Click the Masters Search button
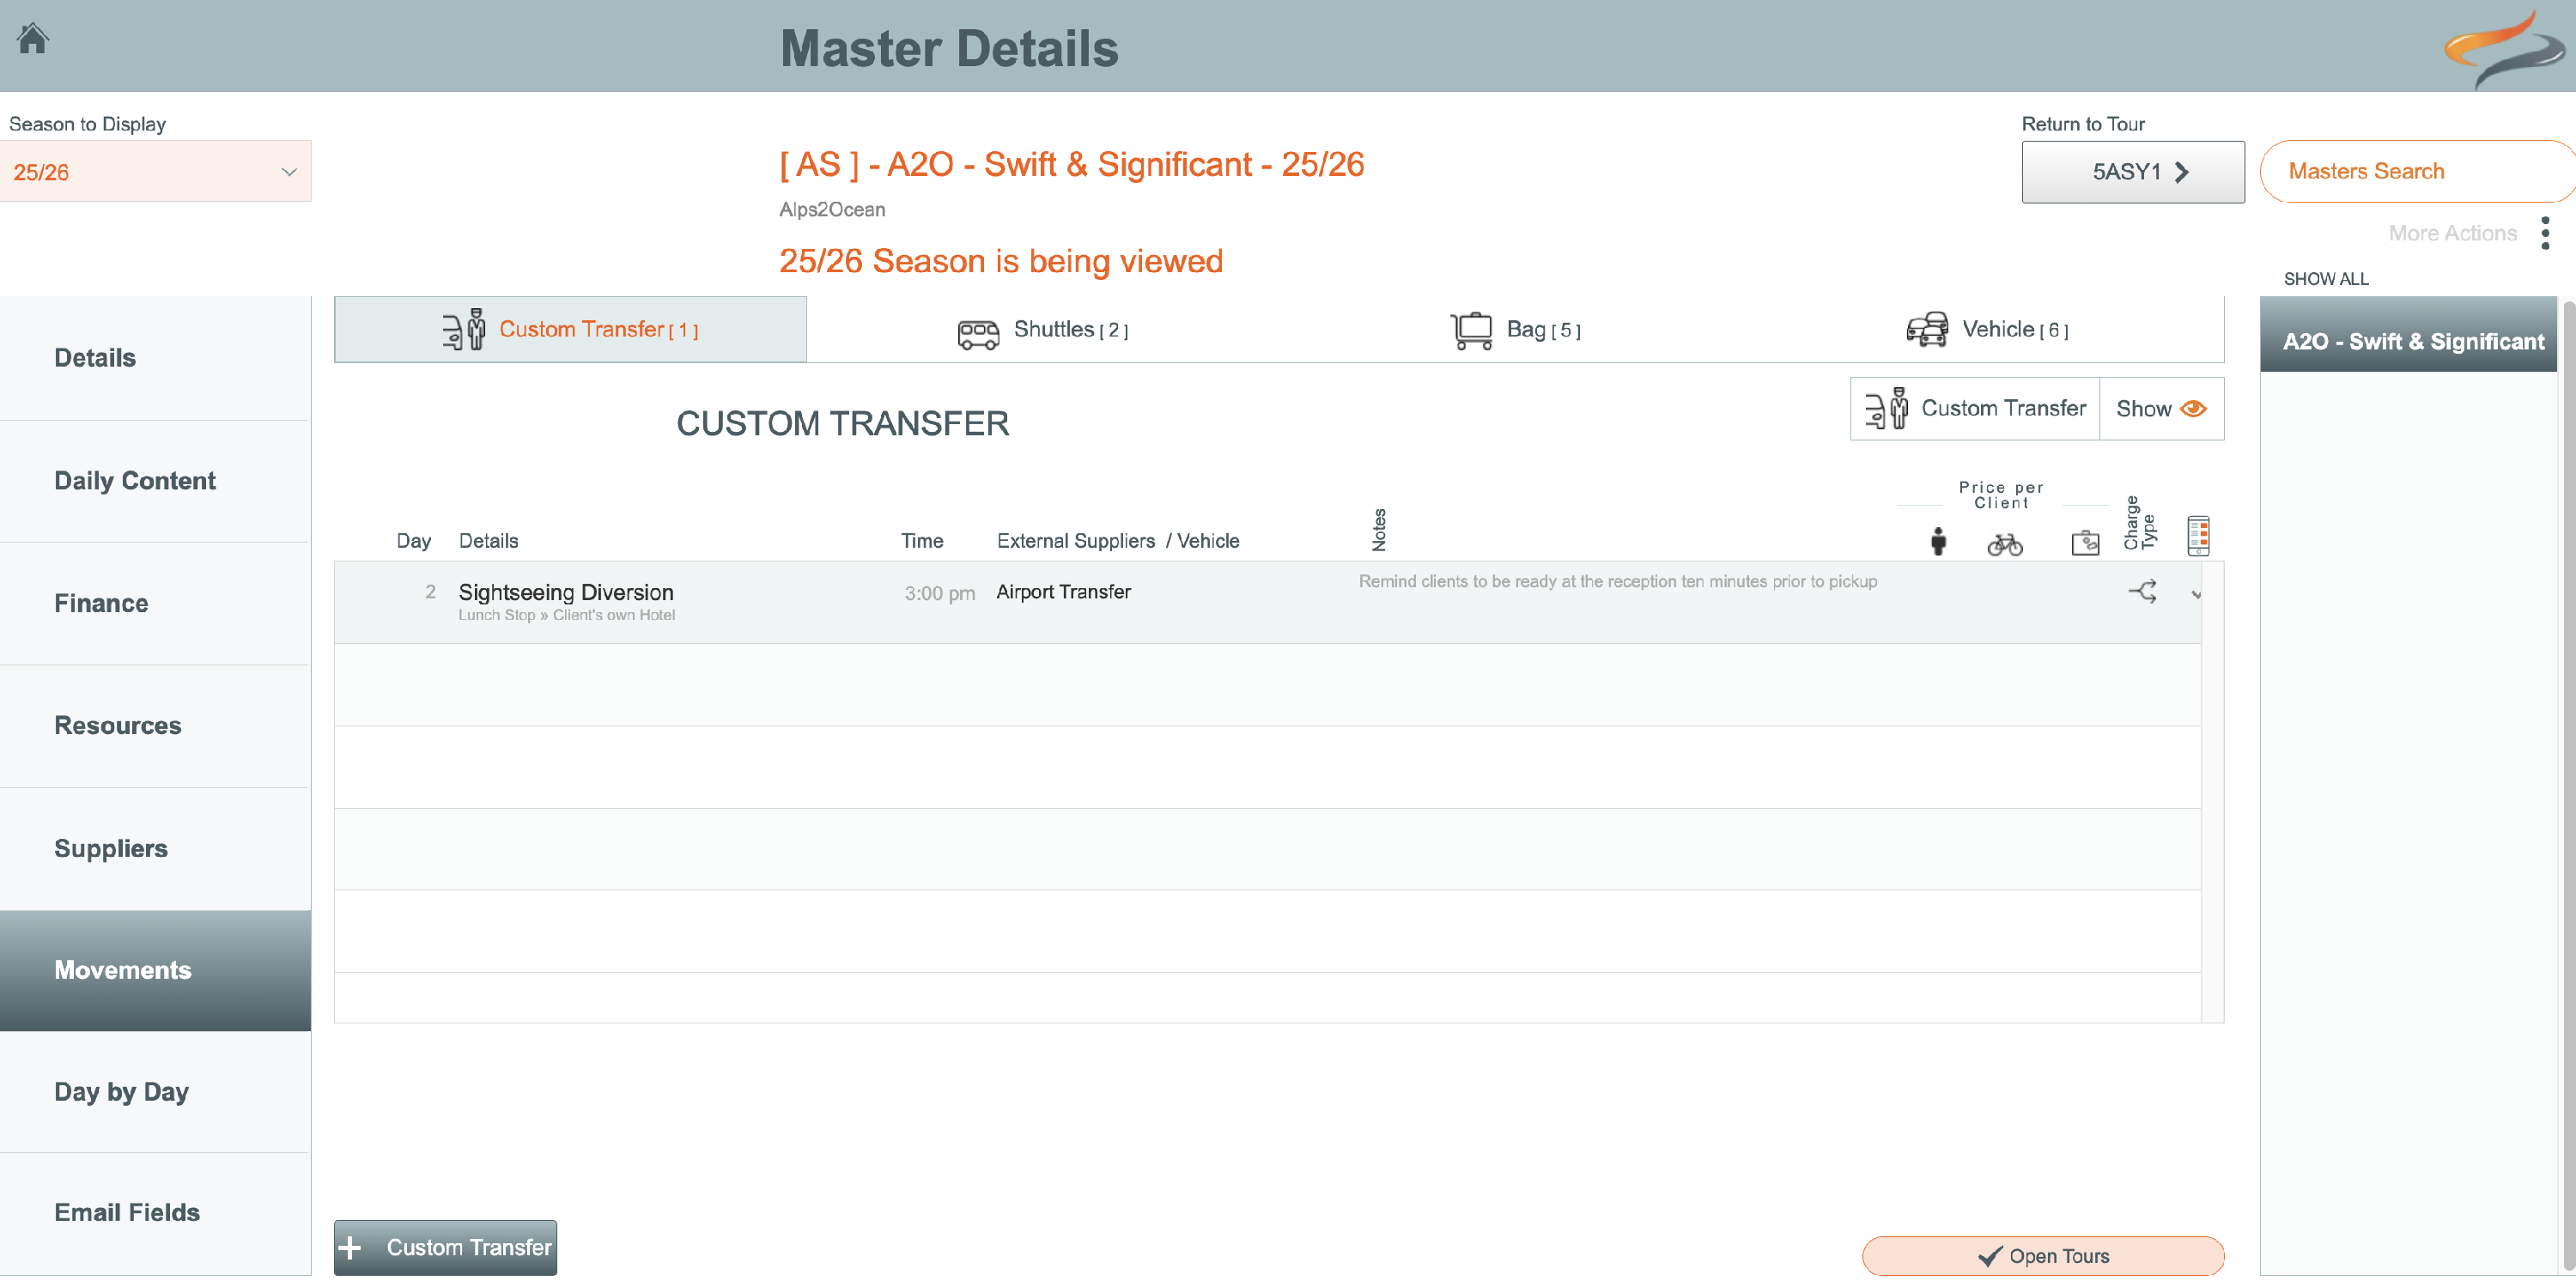 point(2365,172)
